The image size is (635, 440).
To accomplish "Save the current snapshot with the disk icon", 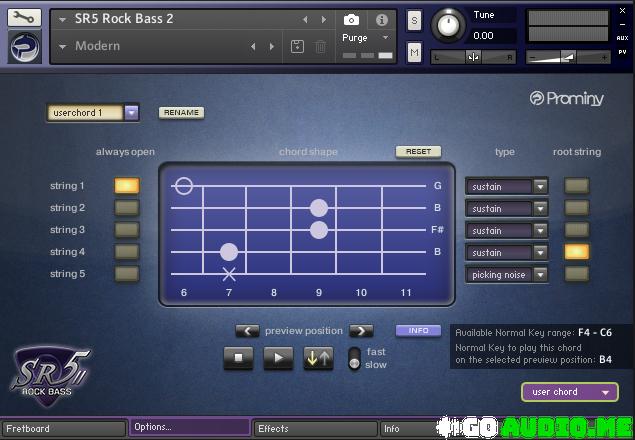I will click(x=297, y=47).
